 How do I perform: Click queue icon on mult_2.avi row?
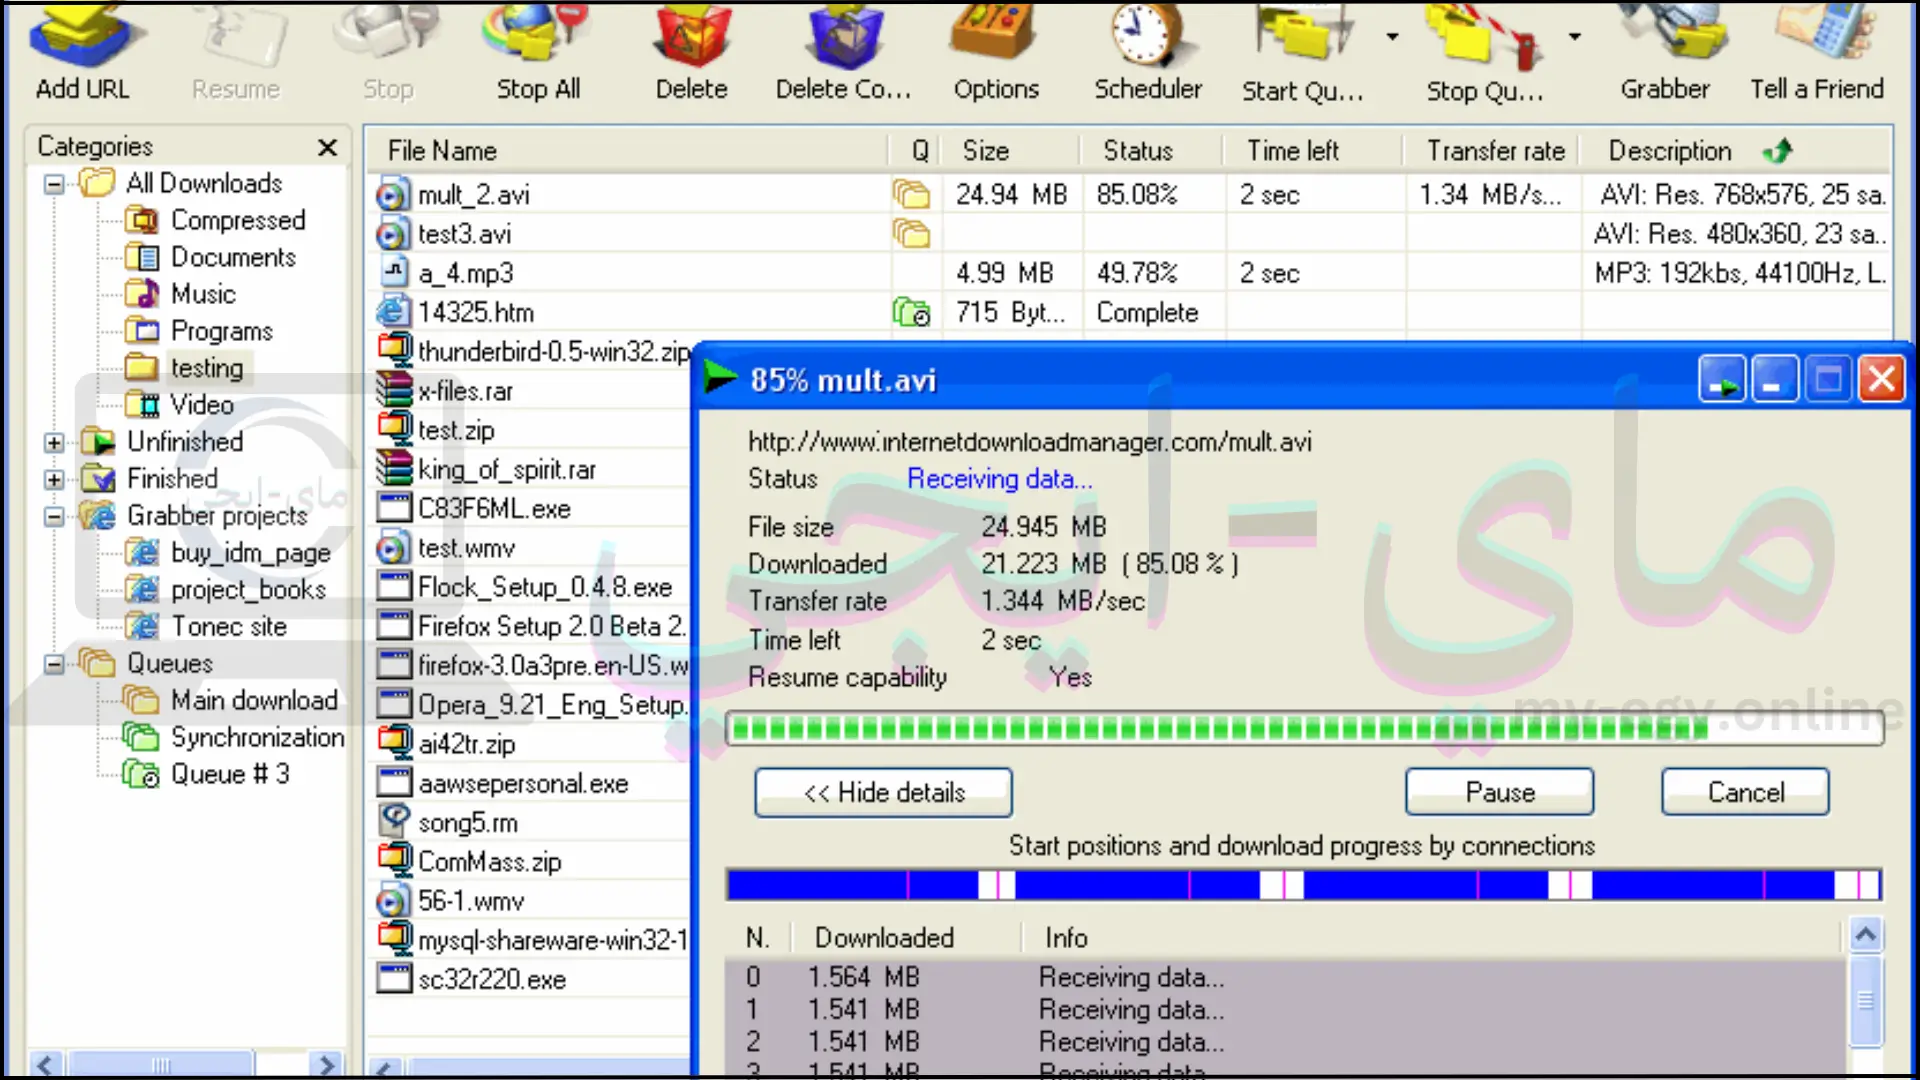(x=911, y=194)
